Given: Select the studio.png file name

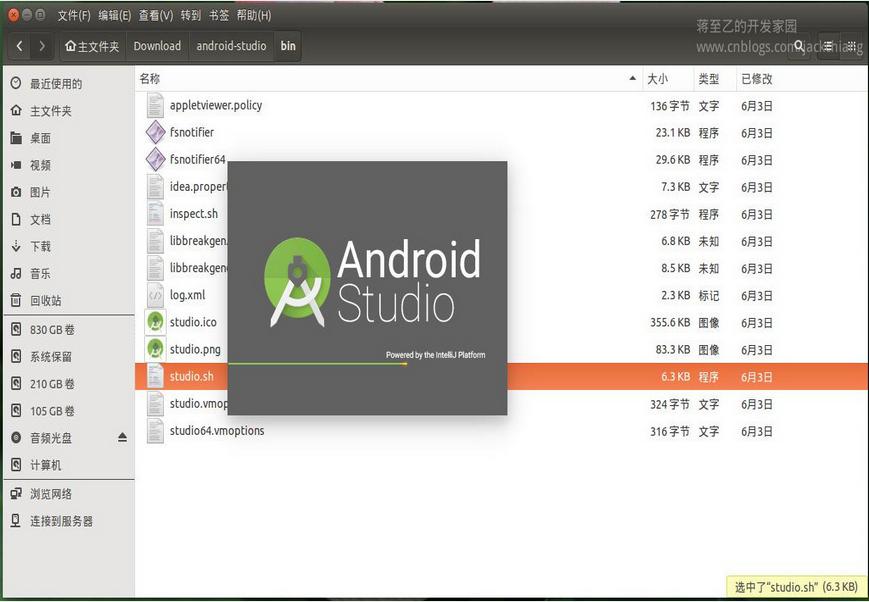Looking at the screenshot, I should pyautogui.click(x=195, y=349).
